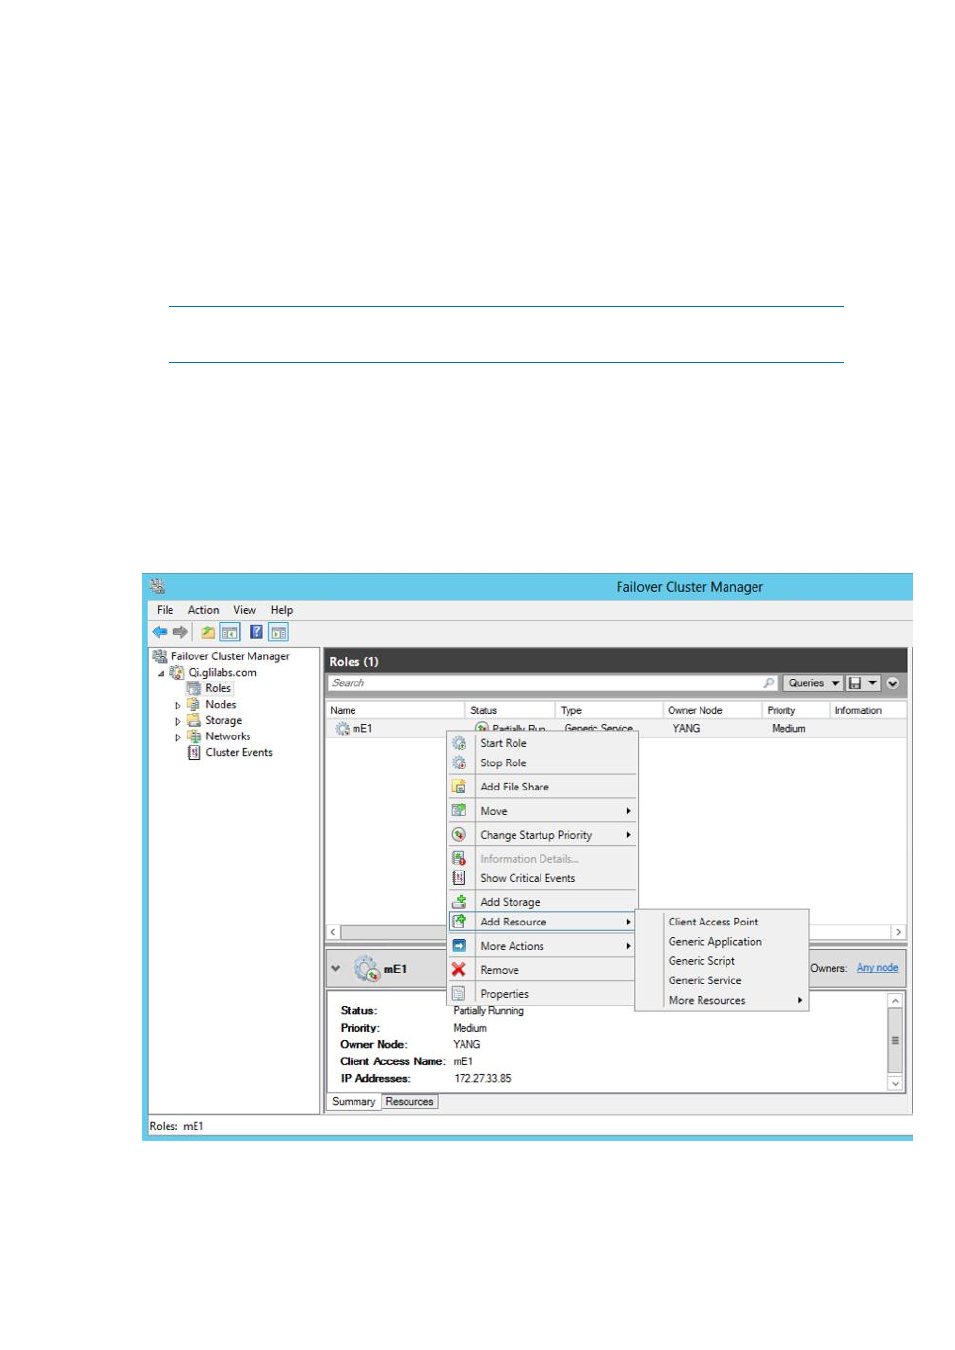Click the Failover Cluster Manager title bar icon
The image size is (955, 1350).
(x=157, y=587)
